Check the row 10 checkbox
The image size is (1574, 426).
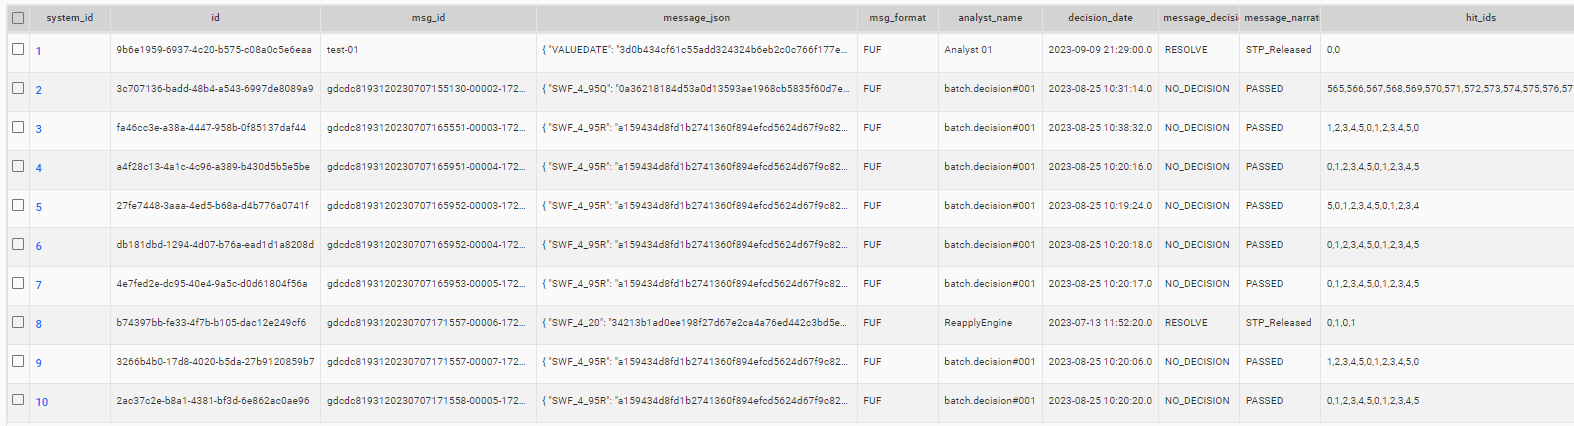click(x=18, y=400)
